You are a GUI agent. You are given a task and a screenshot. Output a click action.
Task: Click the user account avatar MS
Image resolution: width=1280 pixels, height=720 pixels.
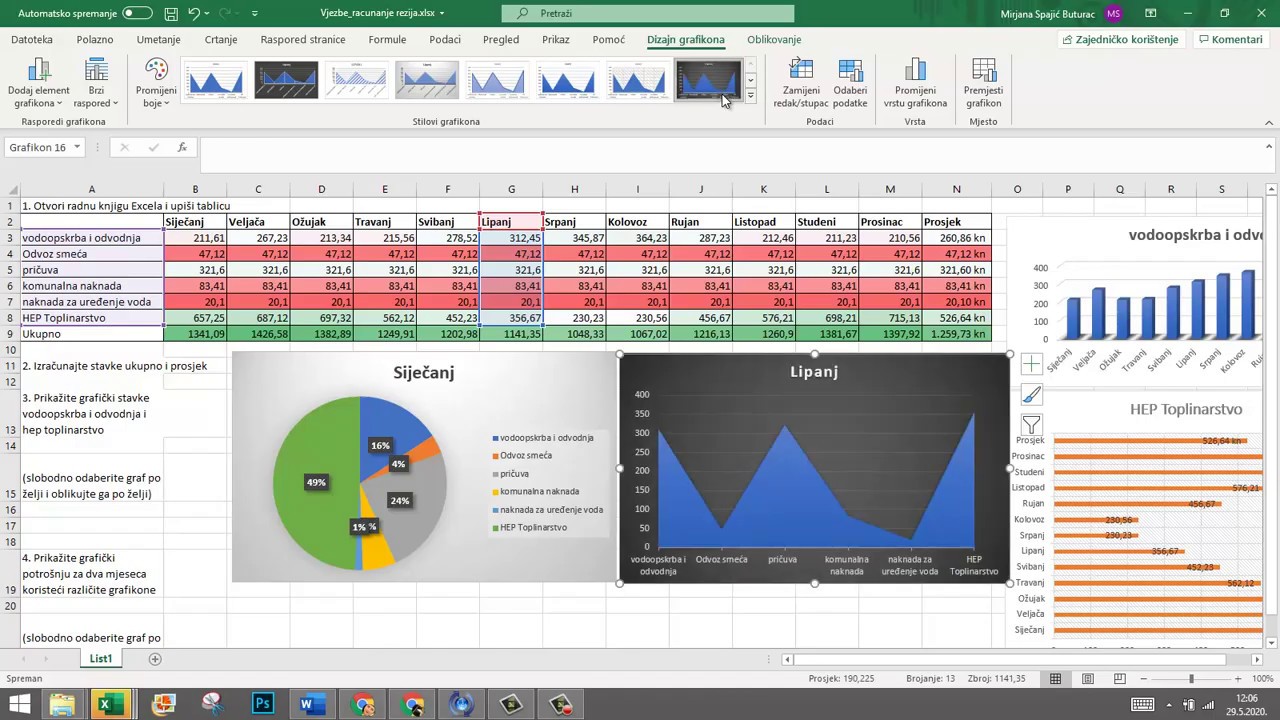(x=1114, y=14)
